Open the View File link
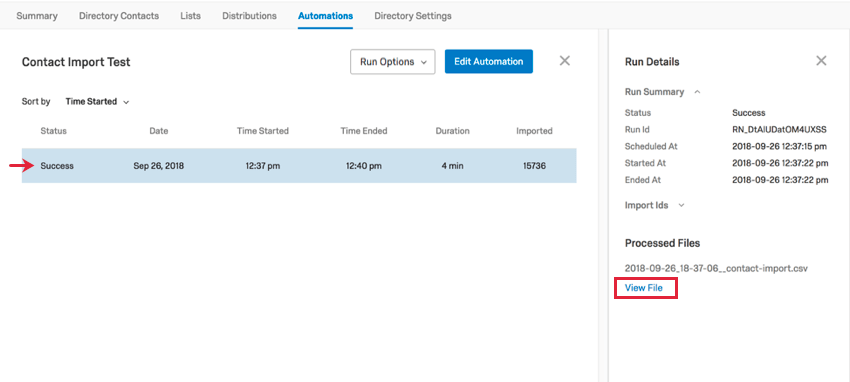This screenshot has width=850, height=382. click(x=643, y=288)
